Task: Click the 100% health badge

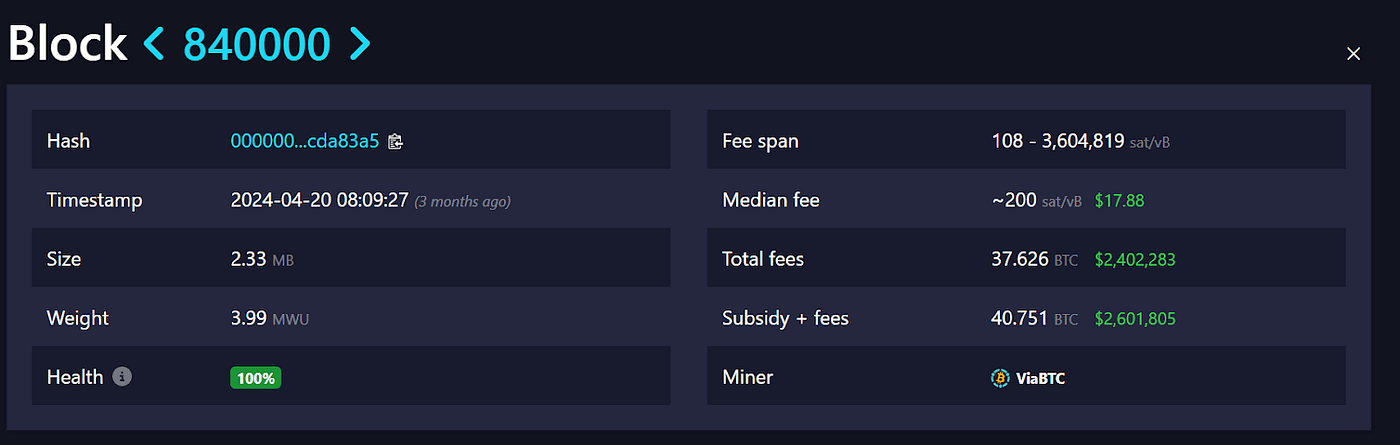Action: pyautogui.click(x=257, y=378)
